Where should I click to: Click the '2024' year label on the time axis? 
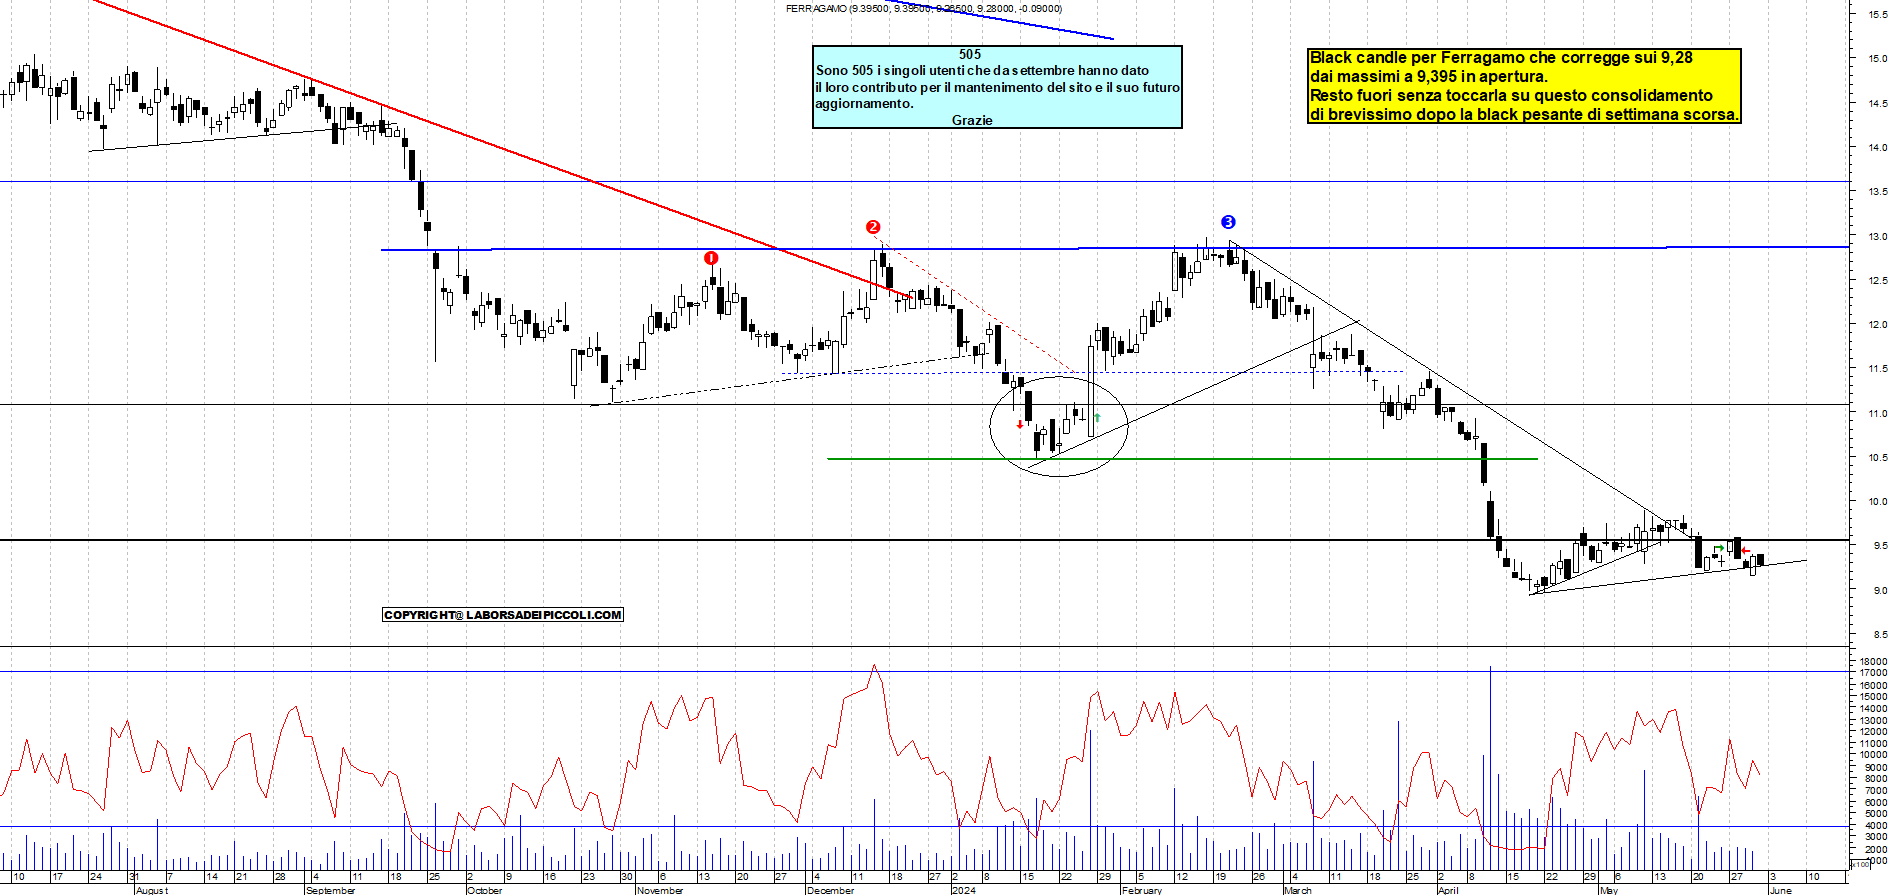click(x=963, y=890)
